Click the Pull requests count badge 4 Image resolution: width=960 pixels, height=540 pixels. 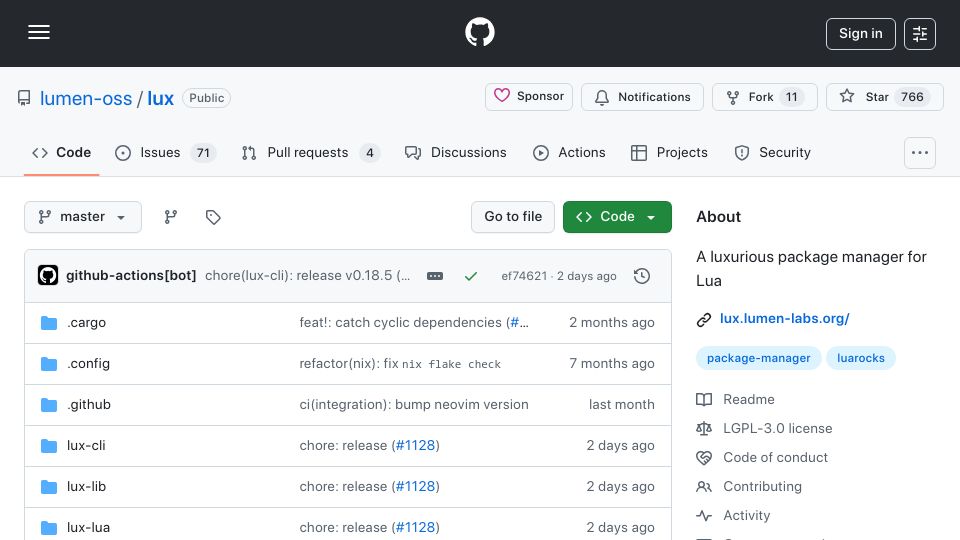370,153
